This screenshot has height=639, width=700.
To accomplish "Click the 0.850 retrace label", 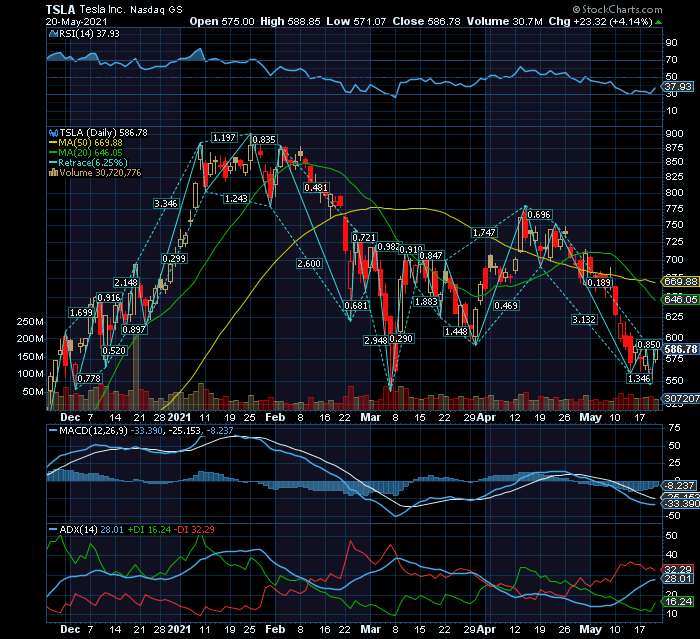I will 649,345.
